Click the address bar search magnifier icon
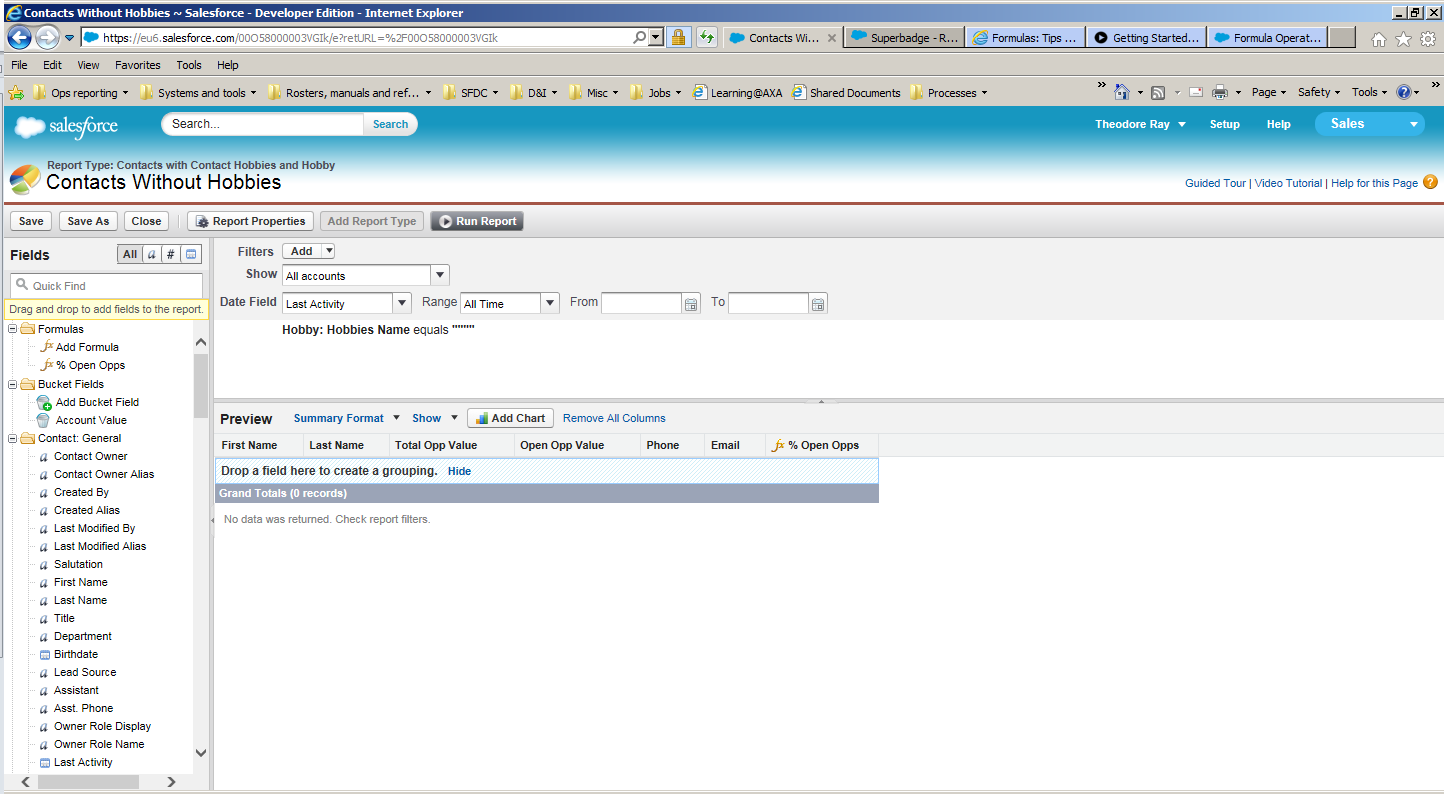This screenshot has height=794, width=1444. tap(640, 38)
